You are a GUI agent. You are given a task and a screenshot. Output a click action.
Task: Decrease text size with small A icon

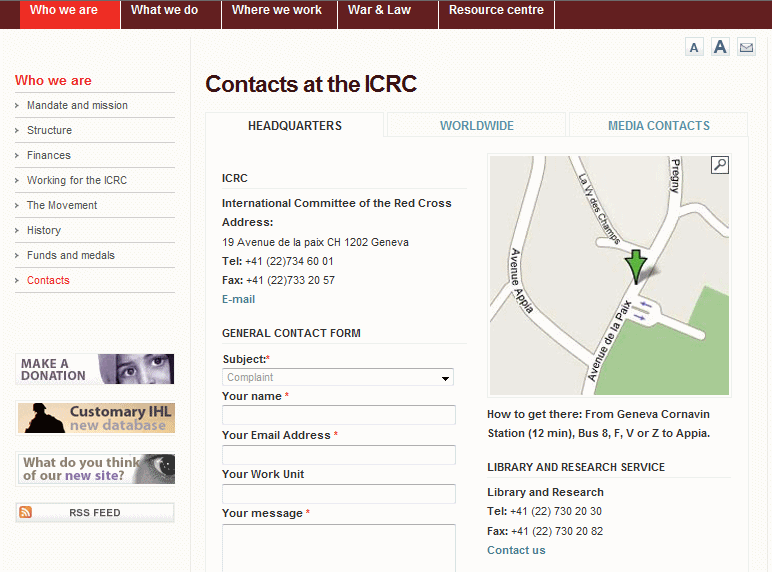(x=694, y=47)
